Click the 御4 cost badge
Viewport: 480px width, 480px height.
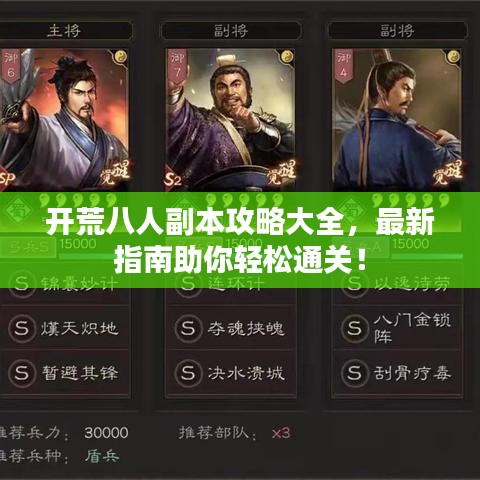(343, 66)
